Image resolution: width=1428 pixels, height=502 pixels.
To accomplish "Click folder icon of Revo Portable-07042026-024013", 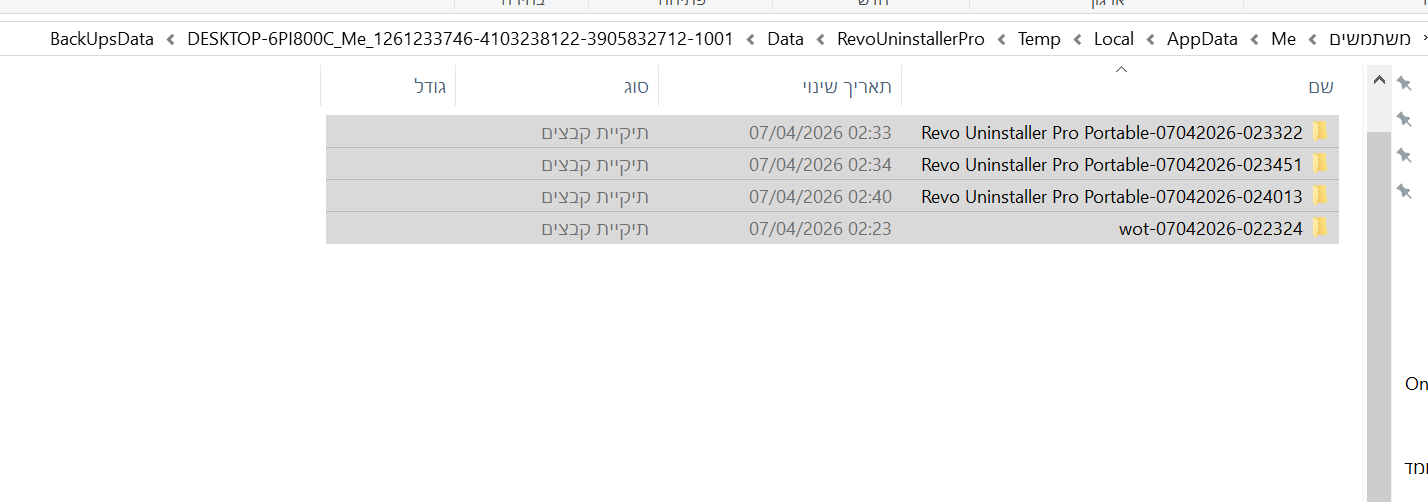I will click(x=1321, y=196).
